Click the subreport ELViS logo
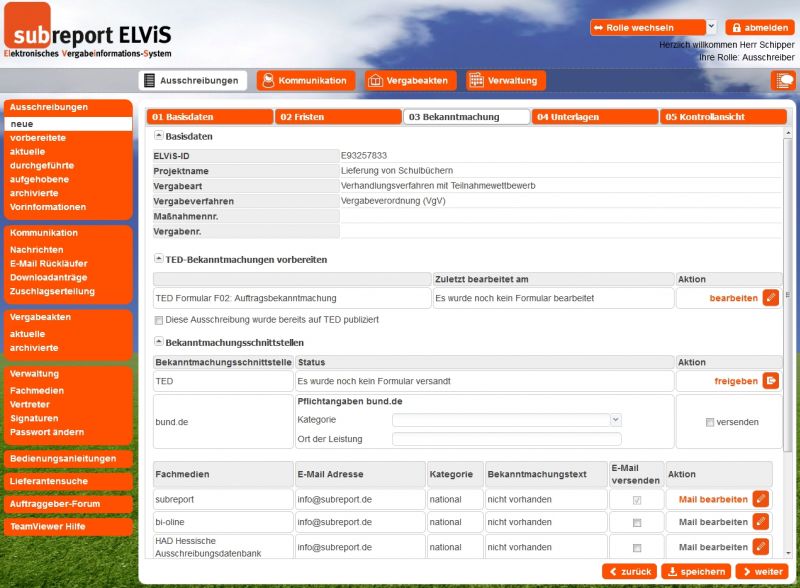The width and height of the screenshot is (800, 588). pyautogui.click(x=88, y=32)
